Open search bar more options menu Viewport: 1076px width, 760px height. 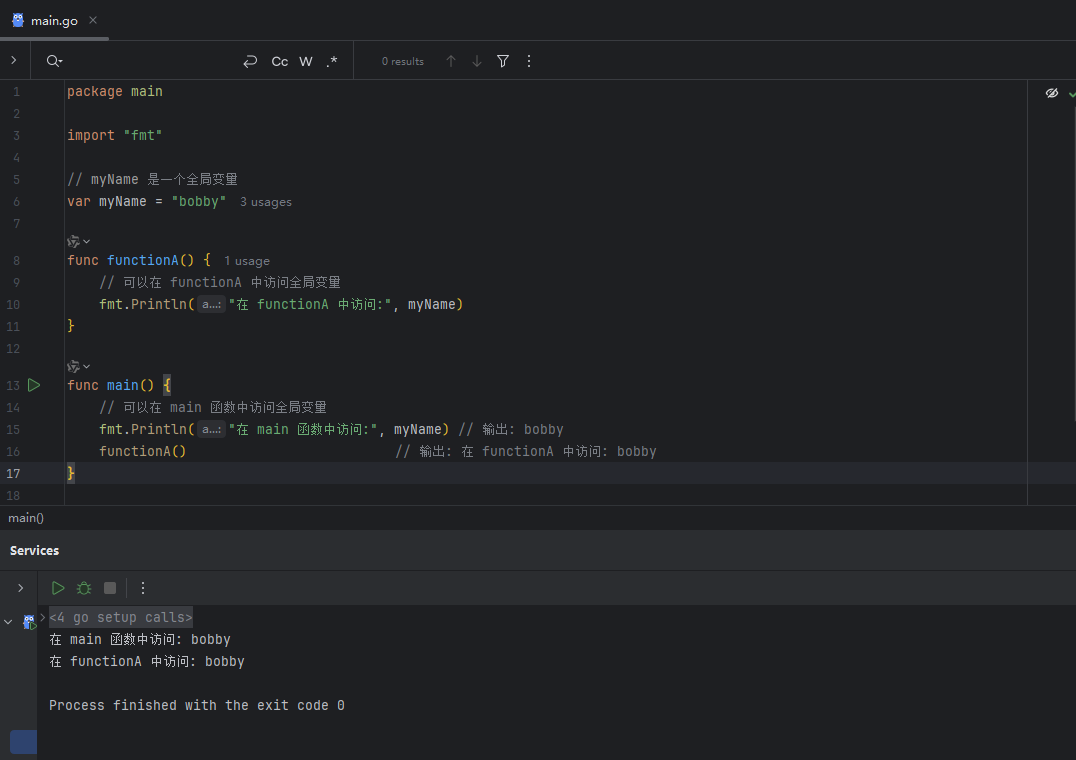[528, 61]
